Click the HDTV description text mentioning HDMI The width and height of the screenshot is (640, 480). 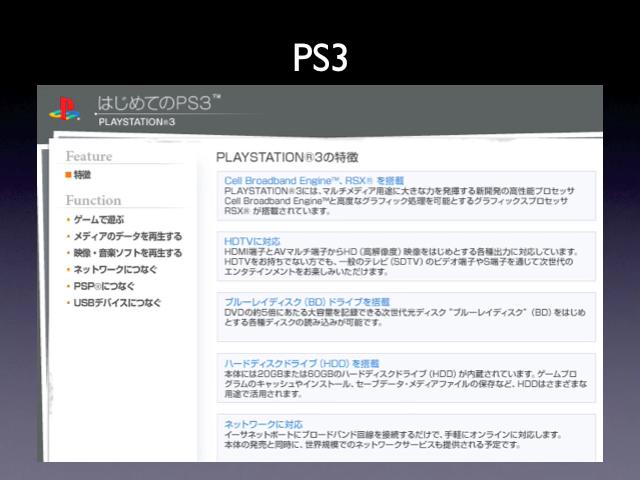(401, 262)
